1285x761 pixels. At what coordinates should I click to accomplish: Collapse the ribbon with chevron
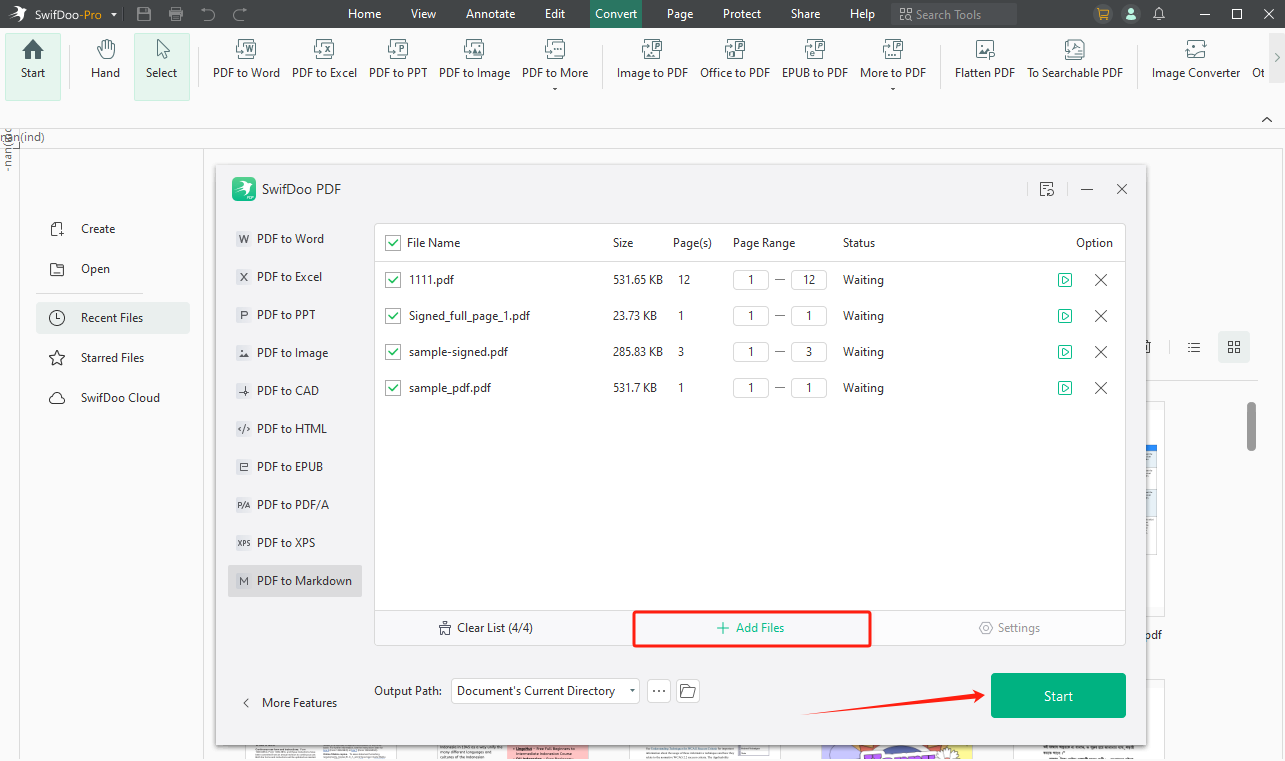[x=1267, y=119]
